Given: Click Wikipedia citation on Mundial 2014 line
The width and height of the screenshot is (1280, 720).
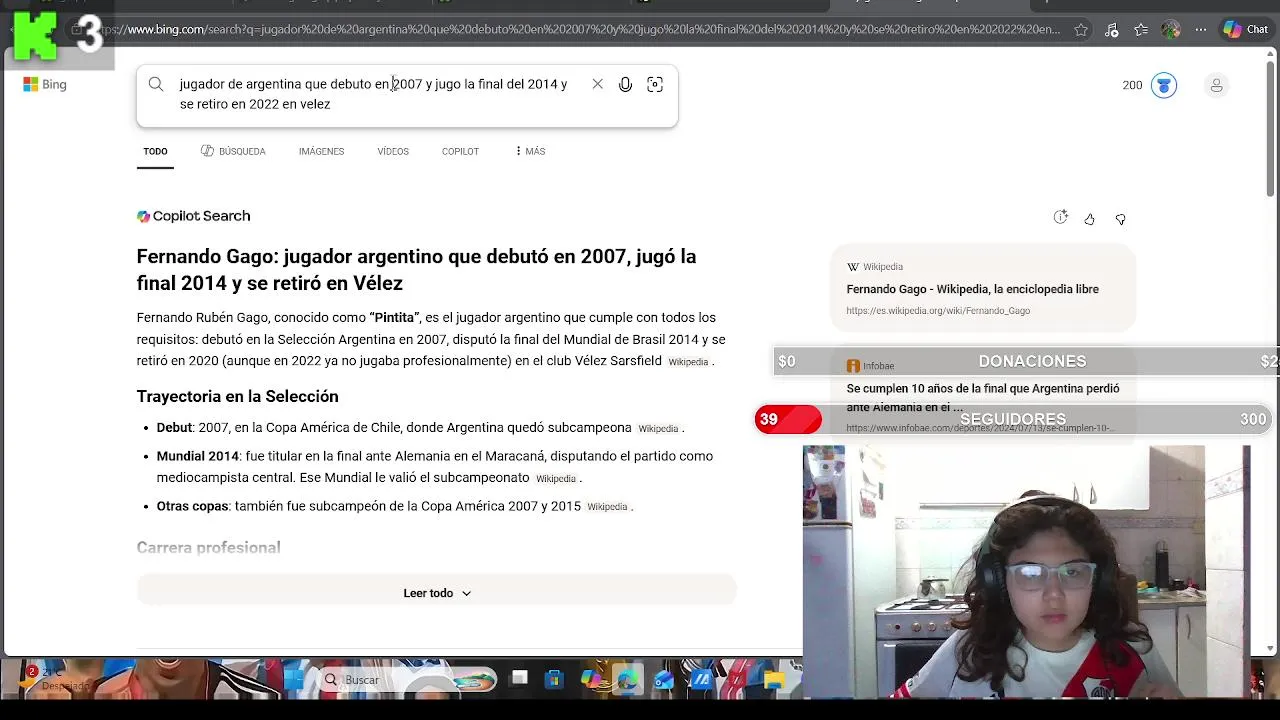Looking at the screenshot, I should click(555, 479).
